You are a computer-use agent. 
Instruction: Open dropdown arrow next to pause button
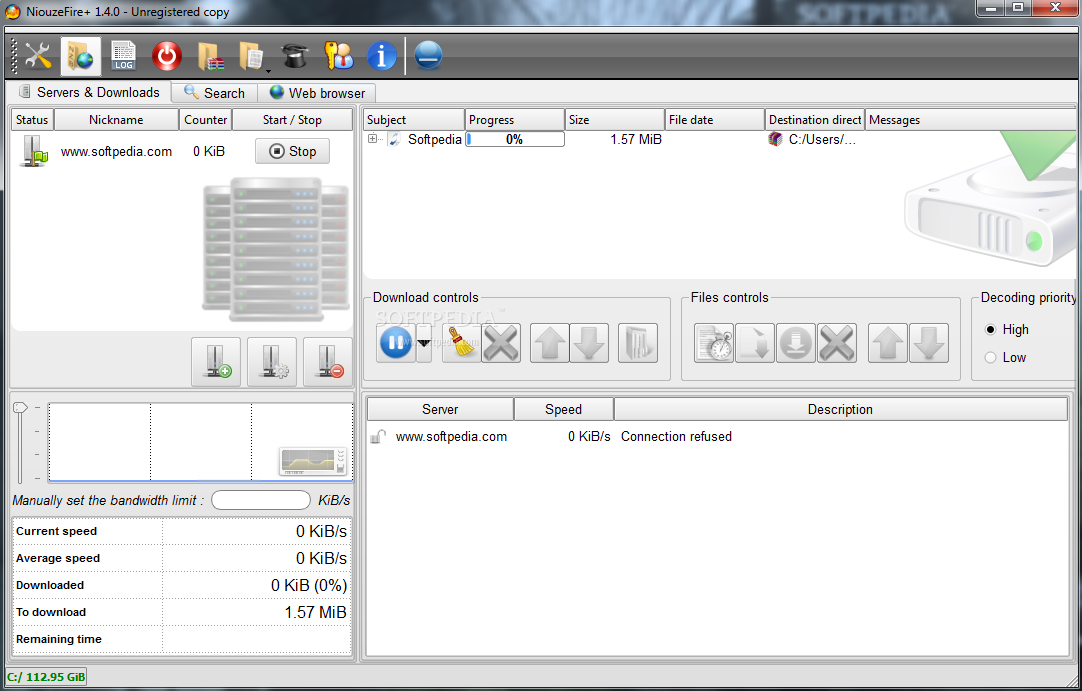pyautogui.click(x=424, y=342)
